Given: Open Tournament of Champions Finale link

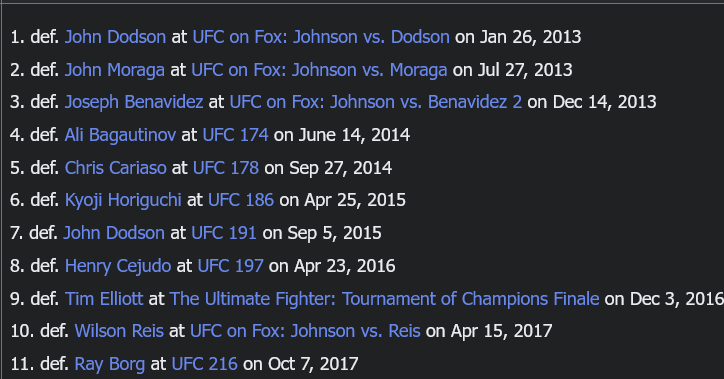Looking at the screenshot, I should pos(384,299).
